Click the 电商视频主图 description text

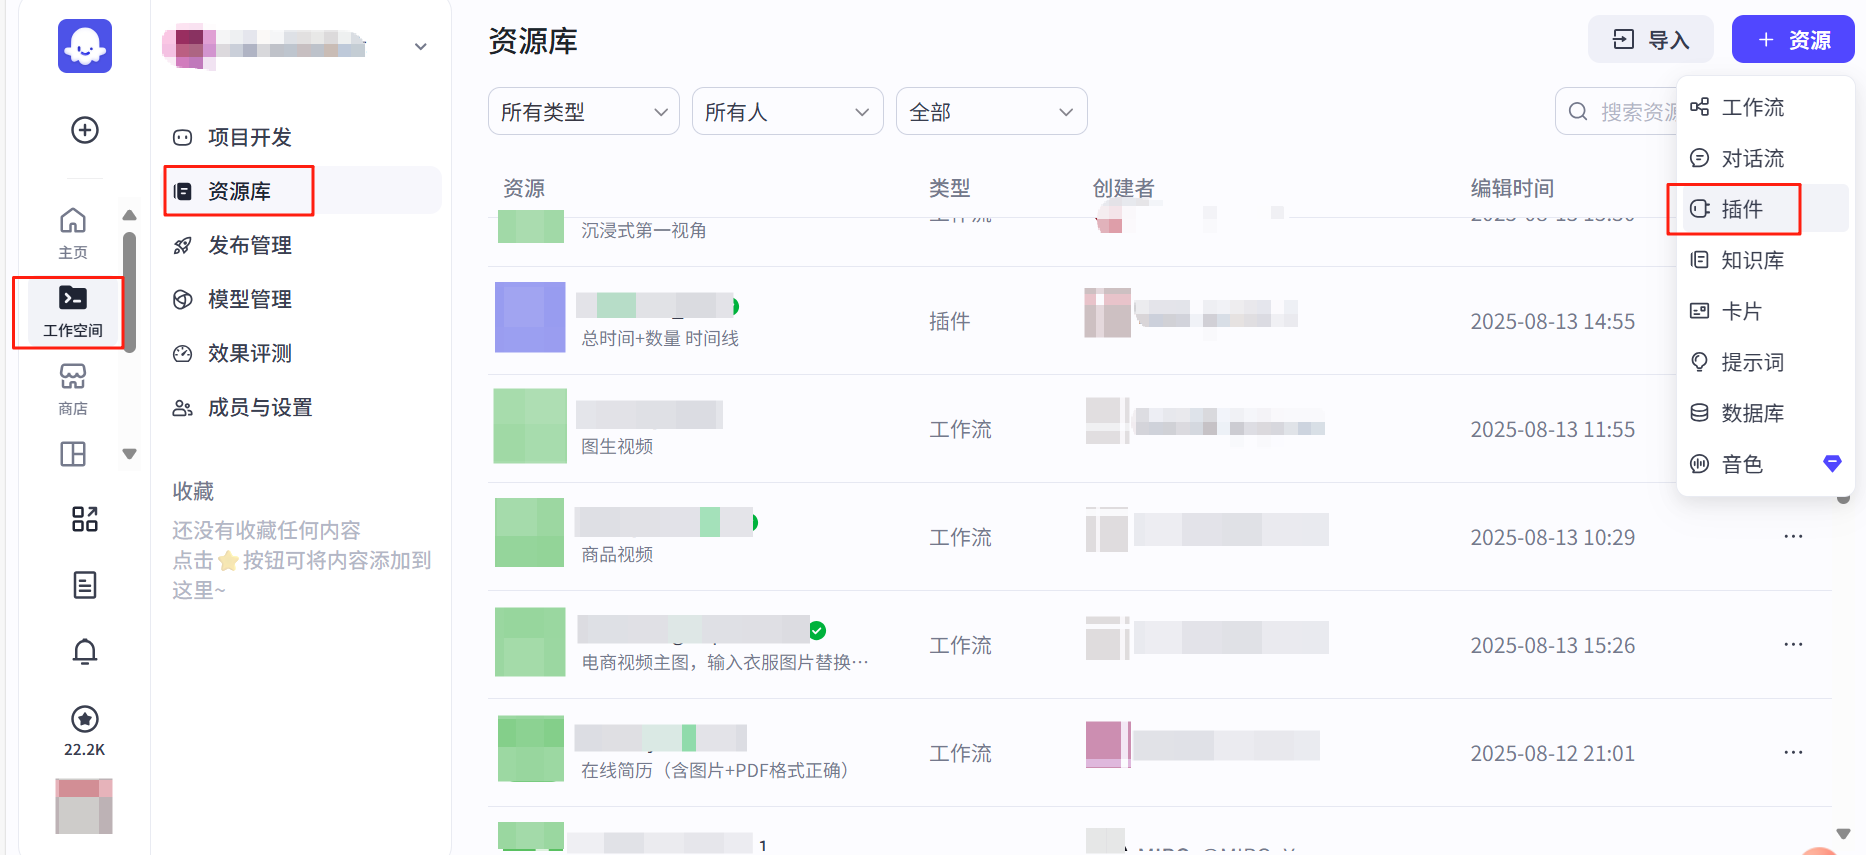[x=725, y=663]
